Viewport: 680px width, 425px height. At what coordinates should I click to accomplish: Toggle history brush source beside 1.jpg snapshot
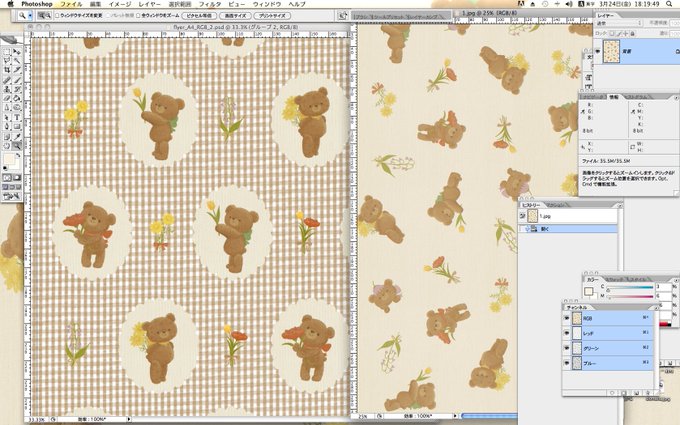pos(522,216)
